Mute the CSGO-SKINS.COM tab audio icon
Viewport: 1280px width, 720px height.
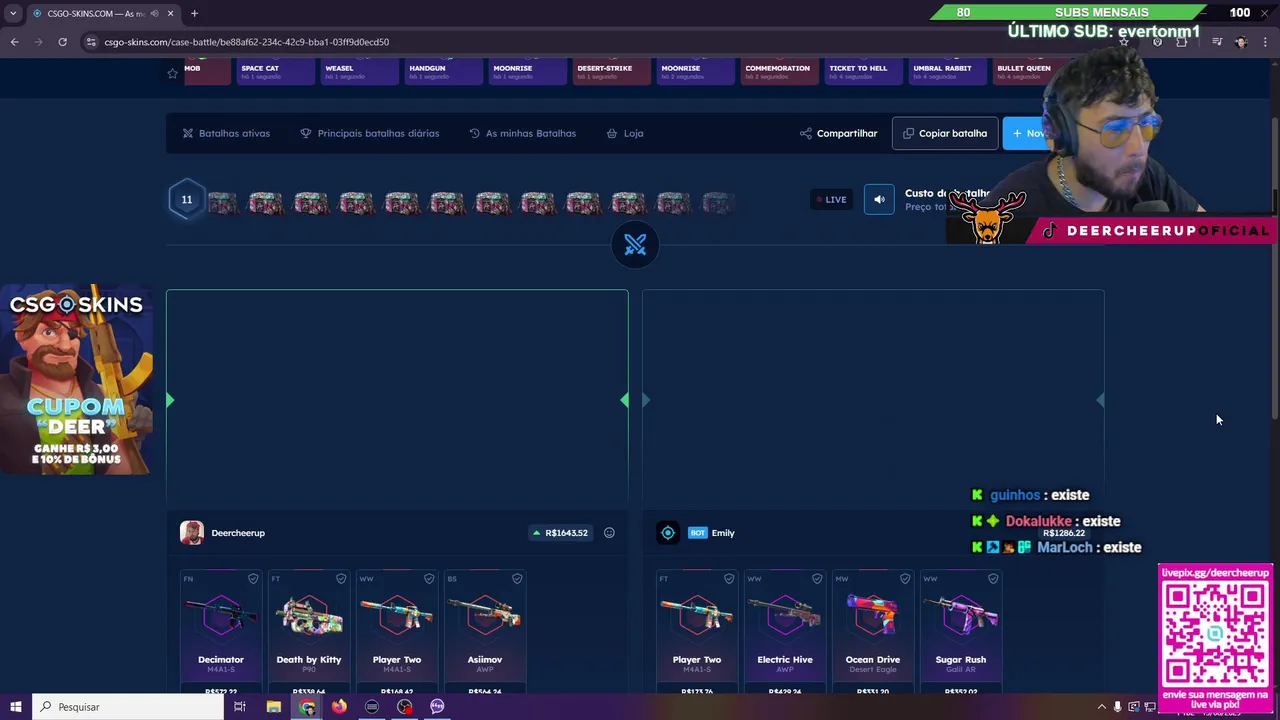(x=154, y=13)
